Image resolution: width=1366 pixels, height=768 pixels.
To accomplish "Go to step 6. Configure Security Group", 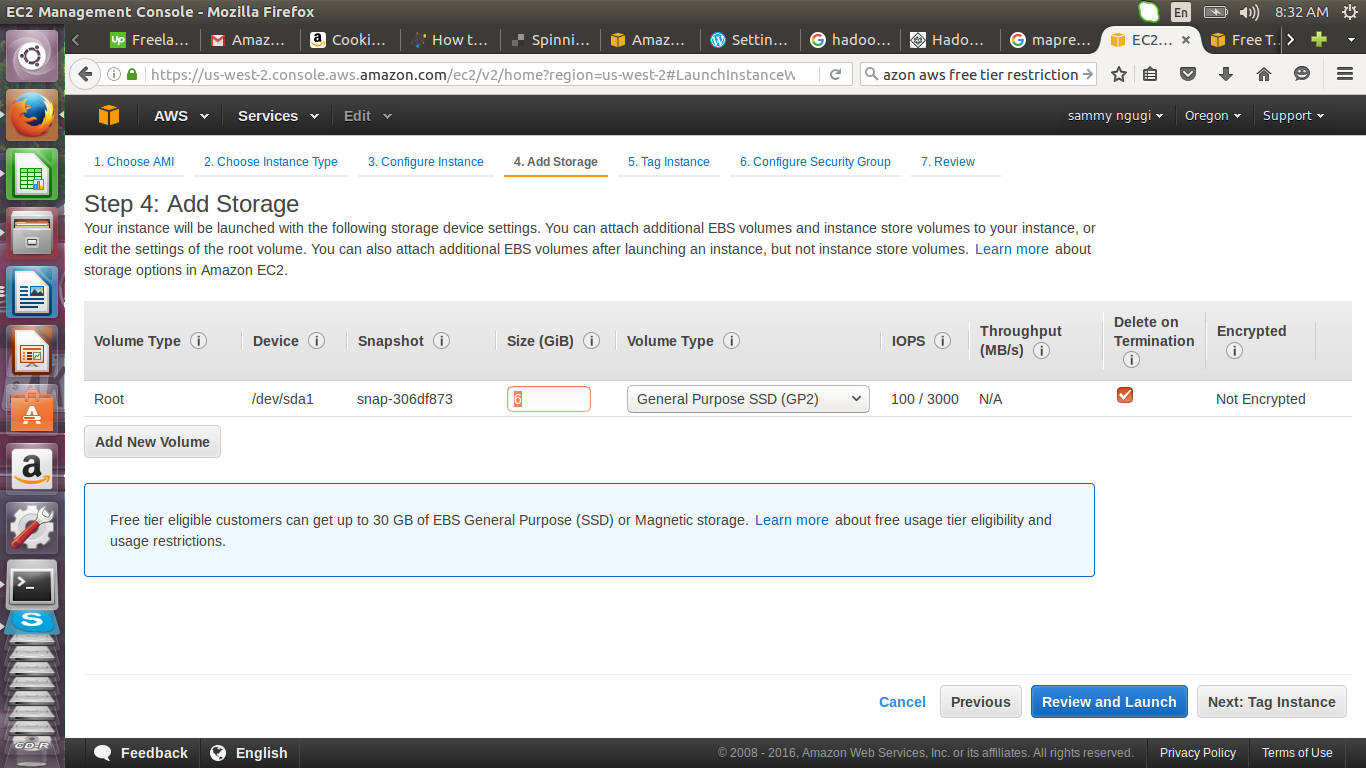I will tap(815, 162).
